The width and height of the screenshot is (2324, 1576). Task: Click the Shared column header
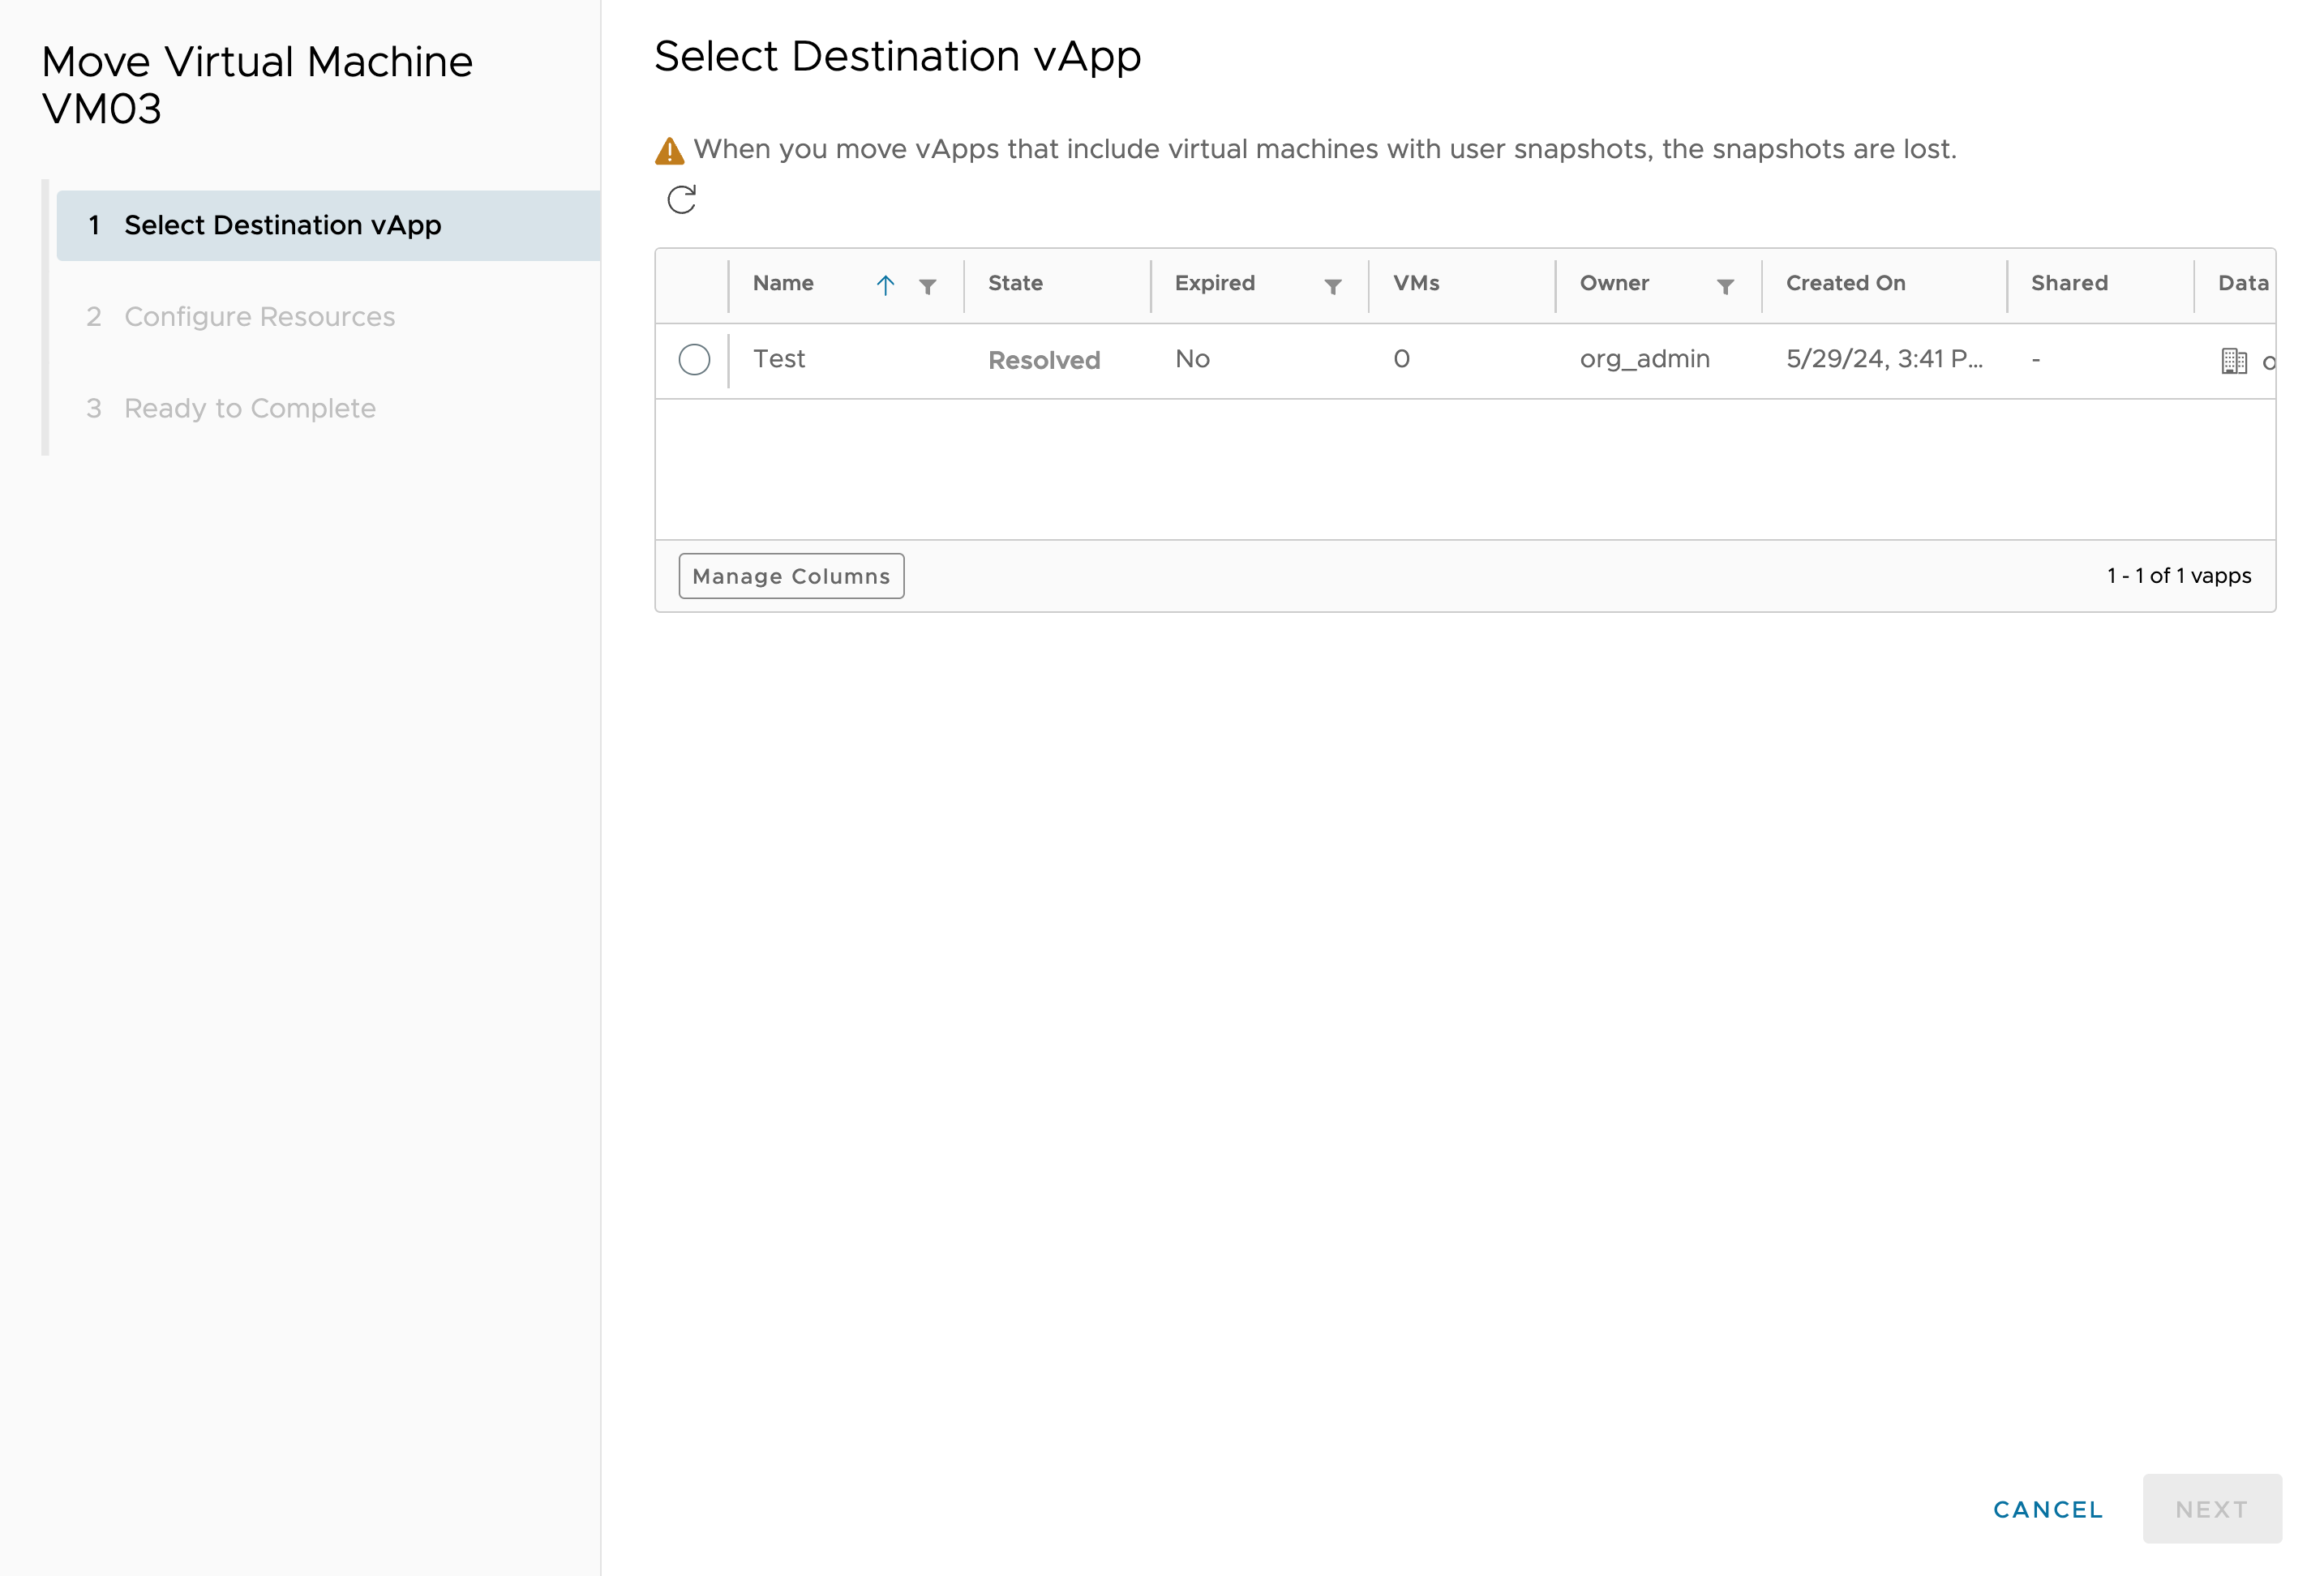click(2071, 283)
